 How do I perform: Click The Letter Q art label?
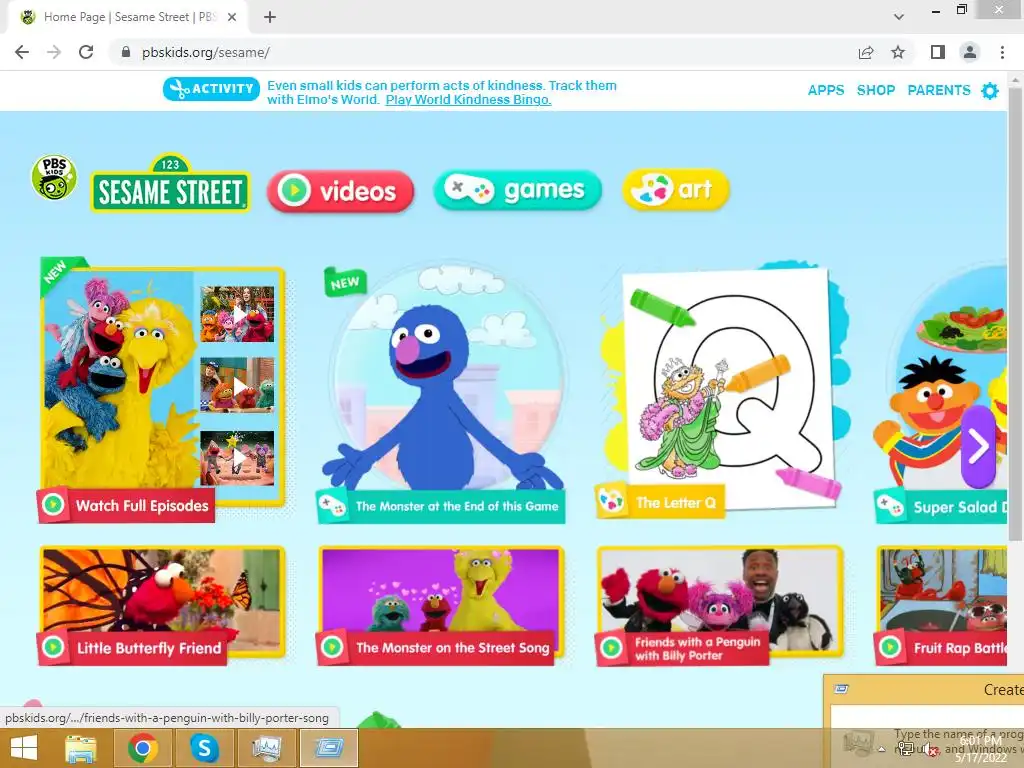tap(660, 502)
